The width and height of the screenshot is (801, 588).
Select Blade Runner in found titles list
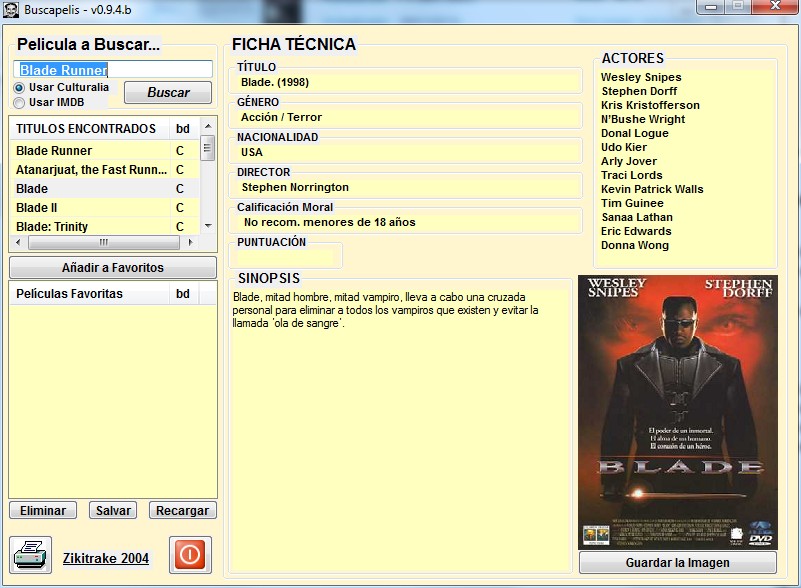(105, 151)
